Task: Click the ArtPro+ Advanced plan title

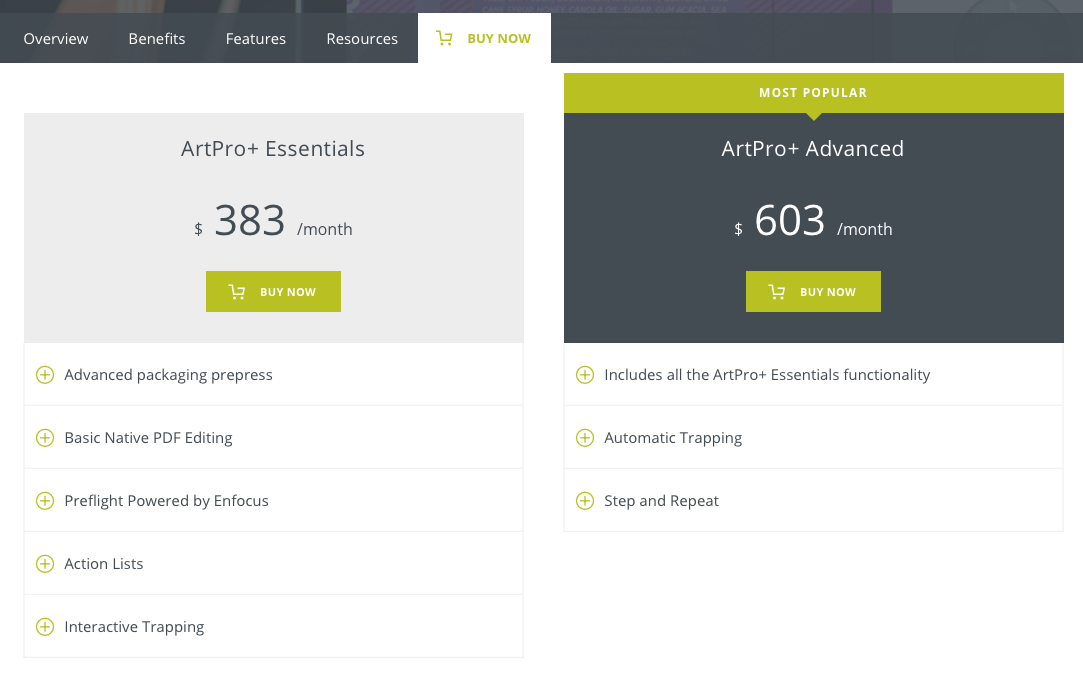Action: 813,149
